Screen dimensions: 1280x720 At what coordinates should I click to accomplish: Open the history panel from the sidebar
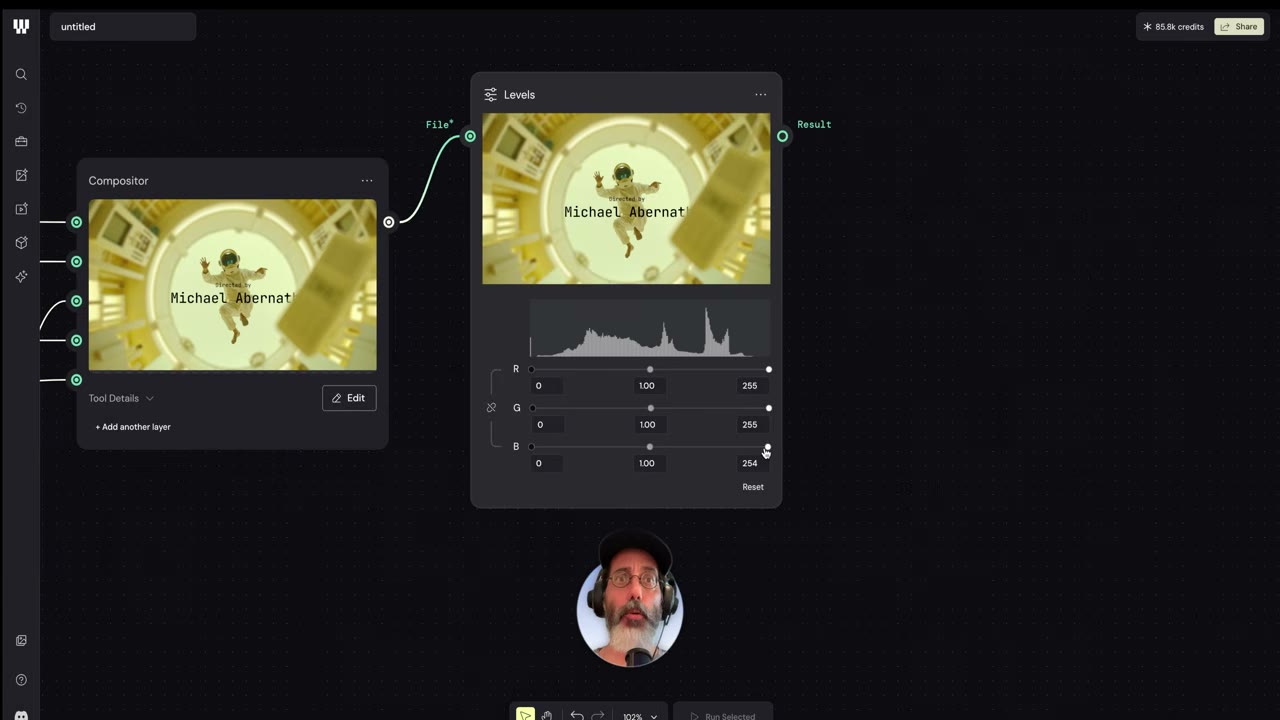tap(21, 108)
